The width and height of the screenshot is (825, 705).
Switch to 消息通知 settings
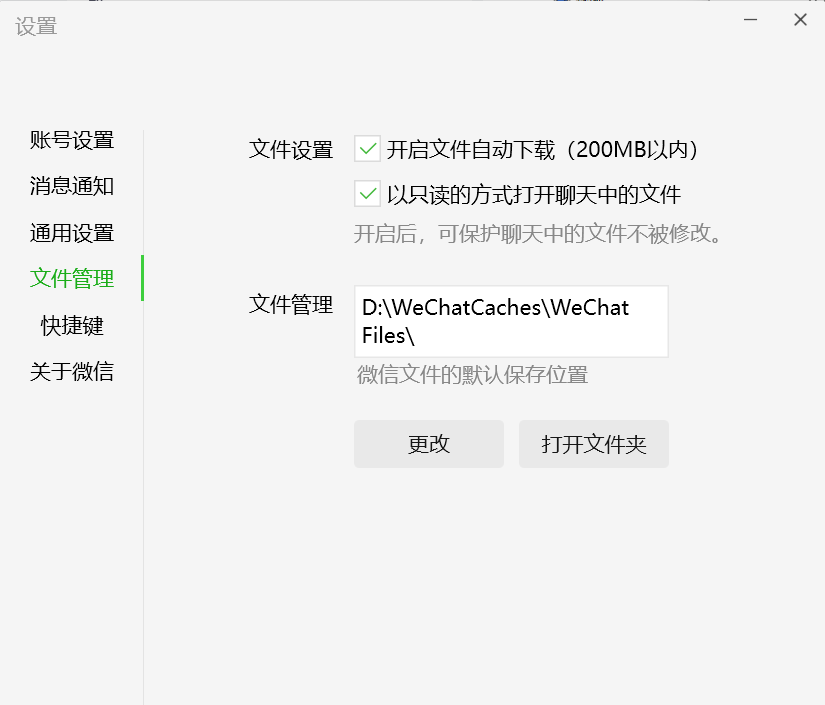(x=72, y=186)
